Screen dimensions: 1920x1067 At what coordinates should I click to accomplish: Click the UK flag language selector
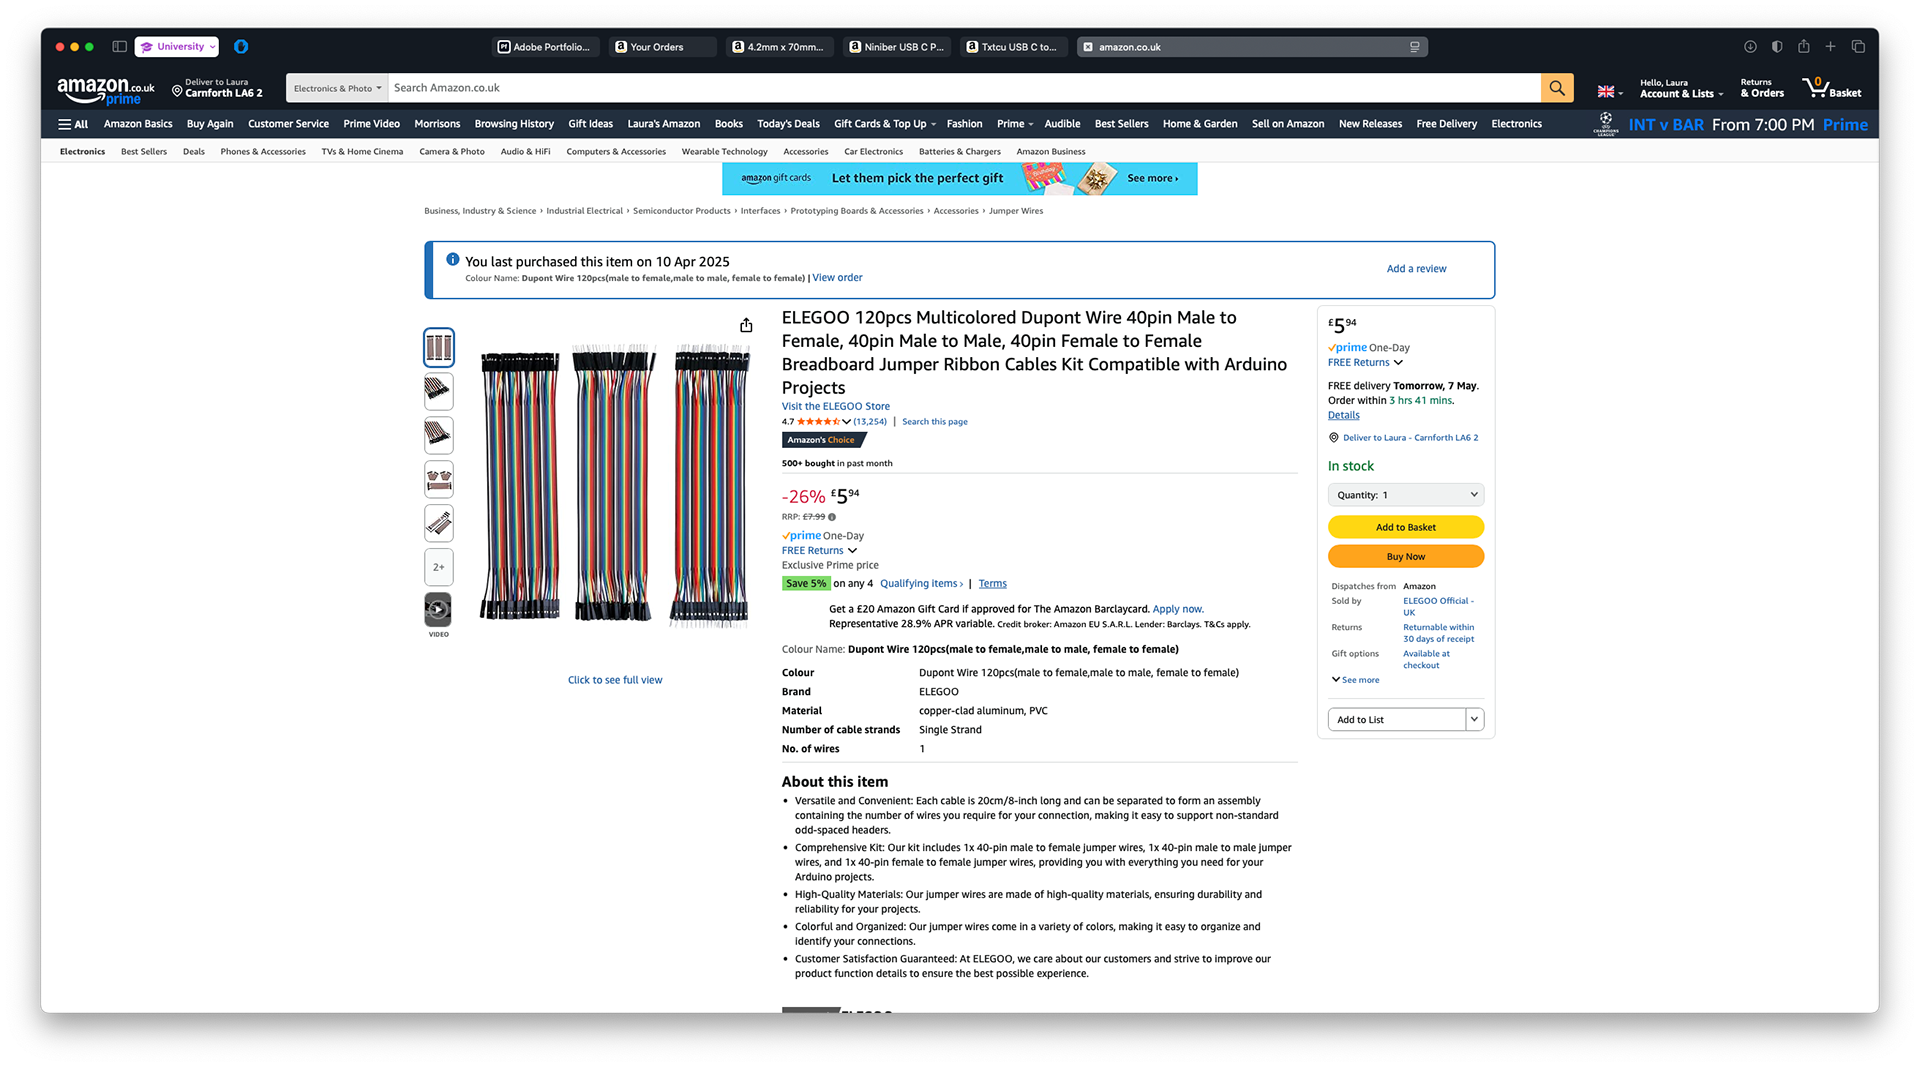pos(1609,91)
